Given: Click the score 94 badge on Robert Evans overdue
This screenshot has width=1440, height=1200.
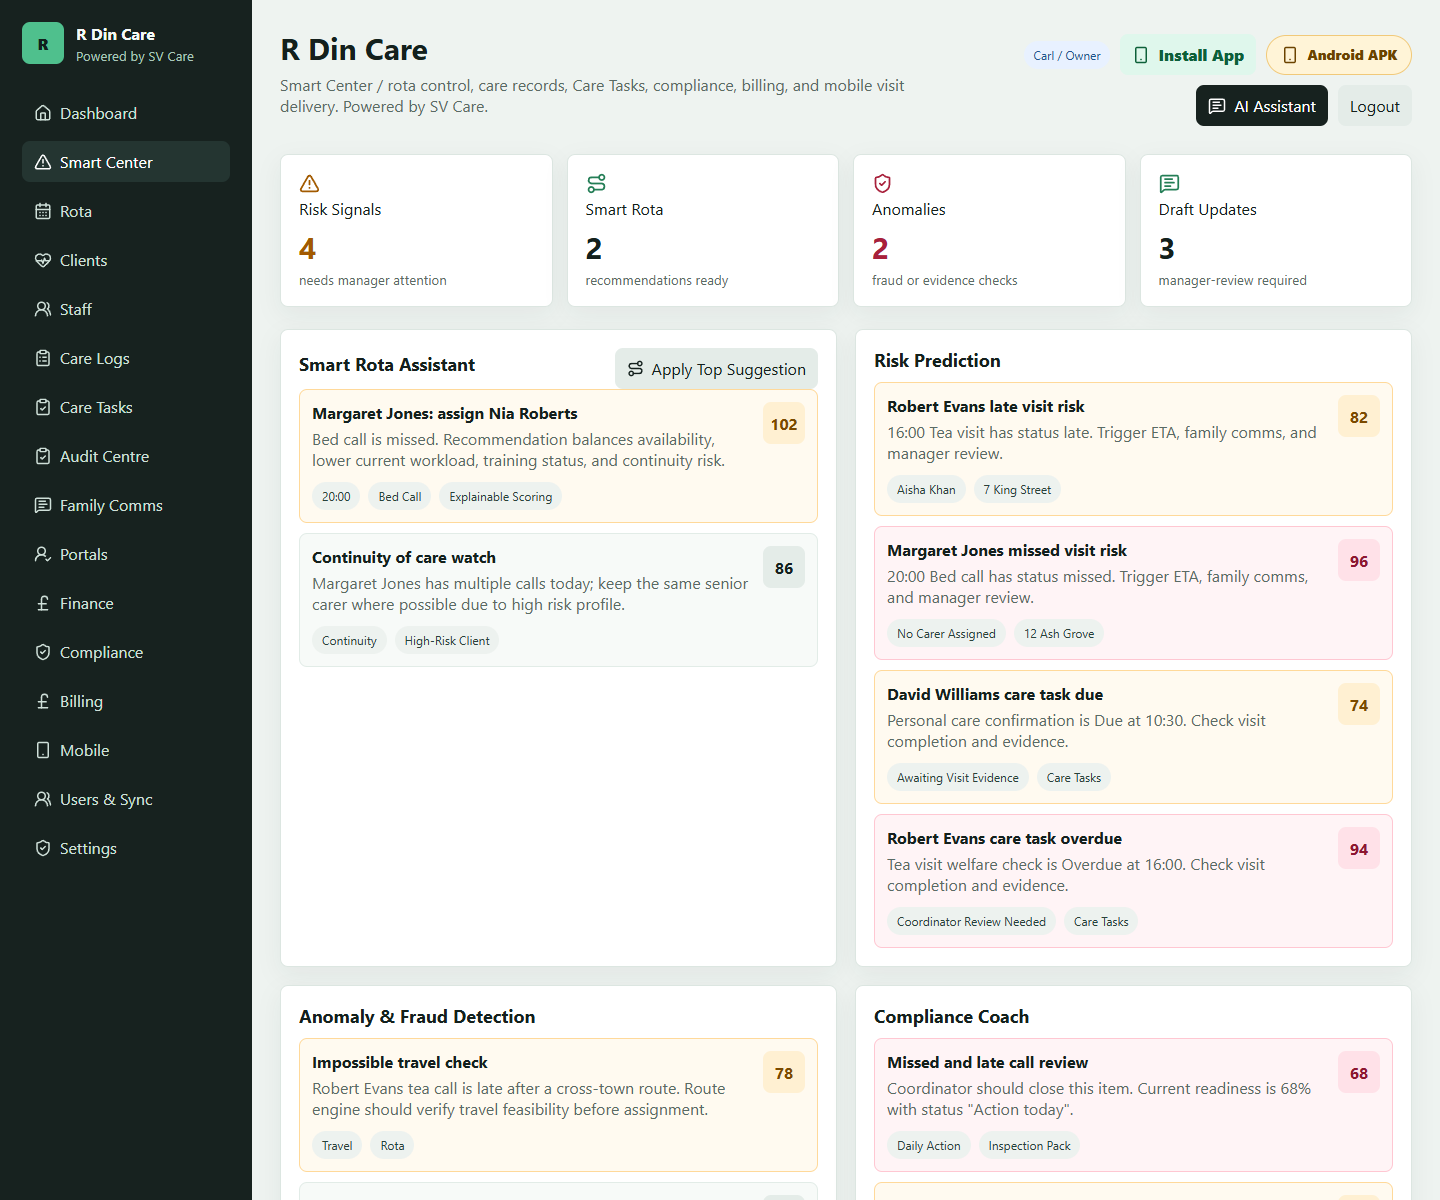Looking at the screenshot, I should pyautogui.click(x=1359, y=849).
